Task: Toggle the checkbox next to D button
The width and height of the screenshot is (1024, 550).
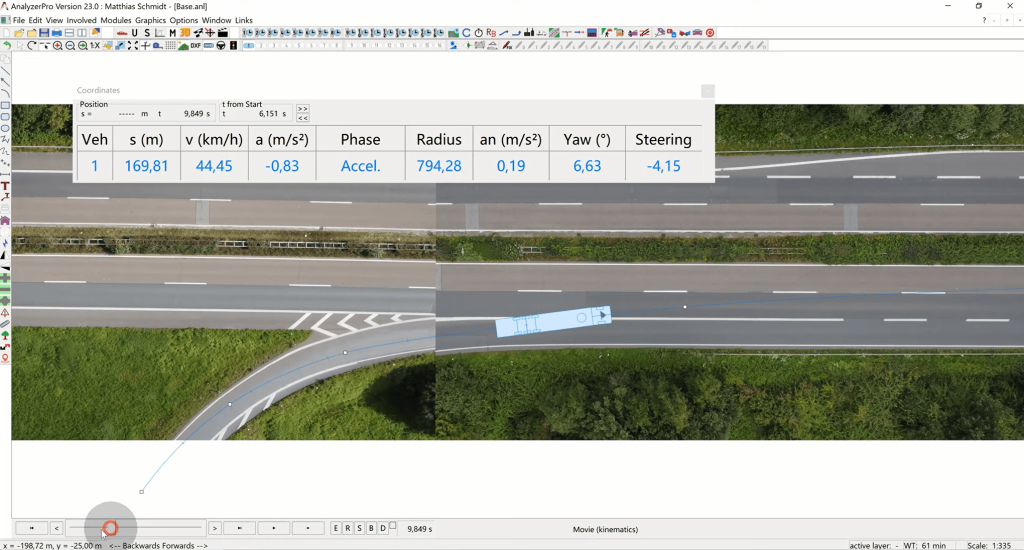Action: 393,526
